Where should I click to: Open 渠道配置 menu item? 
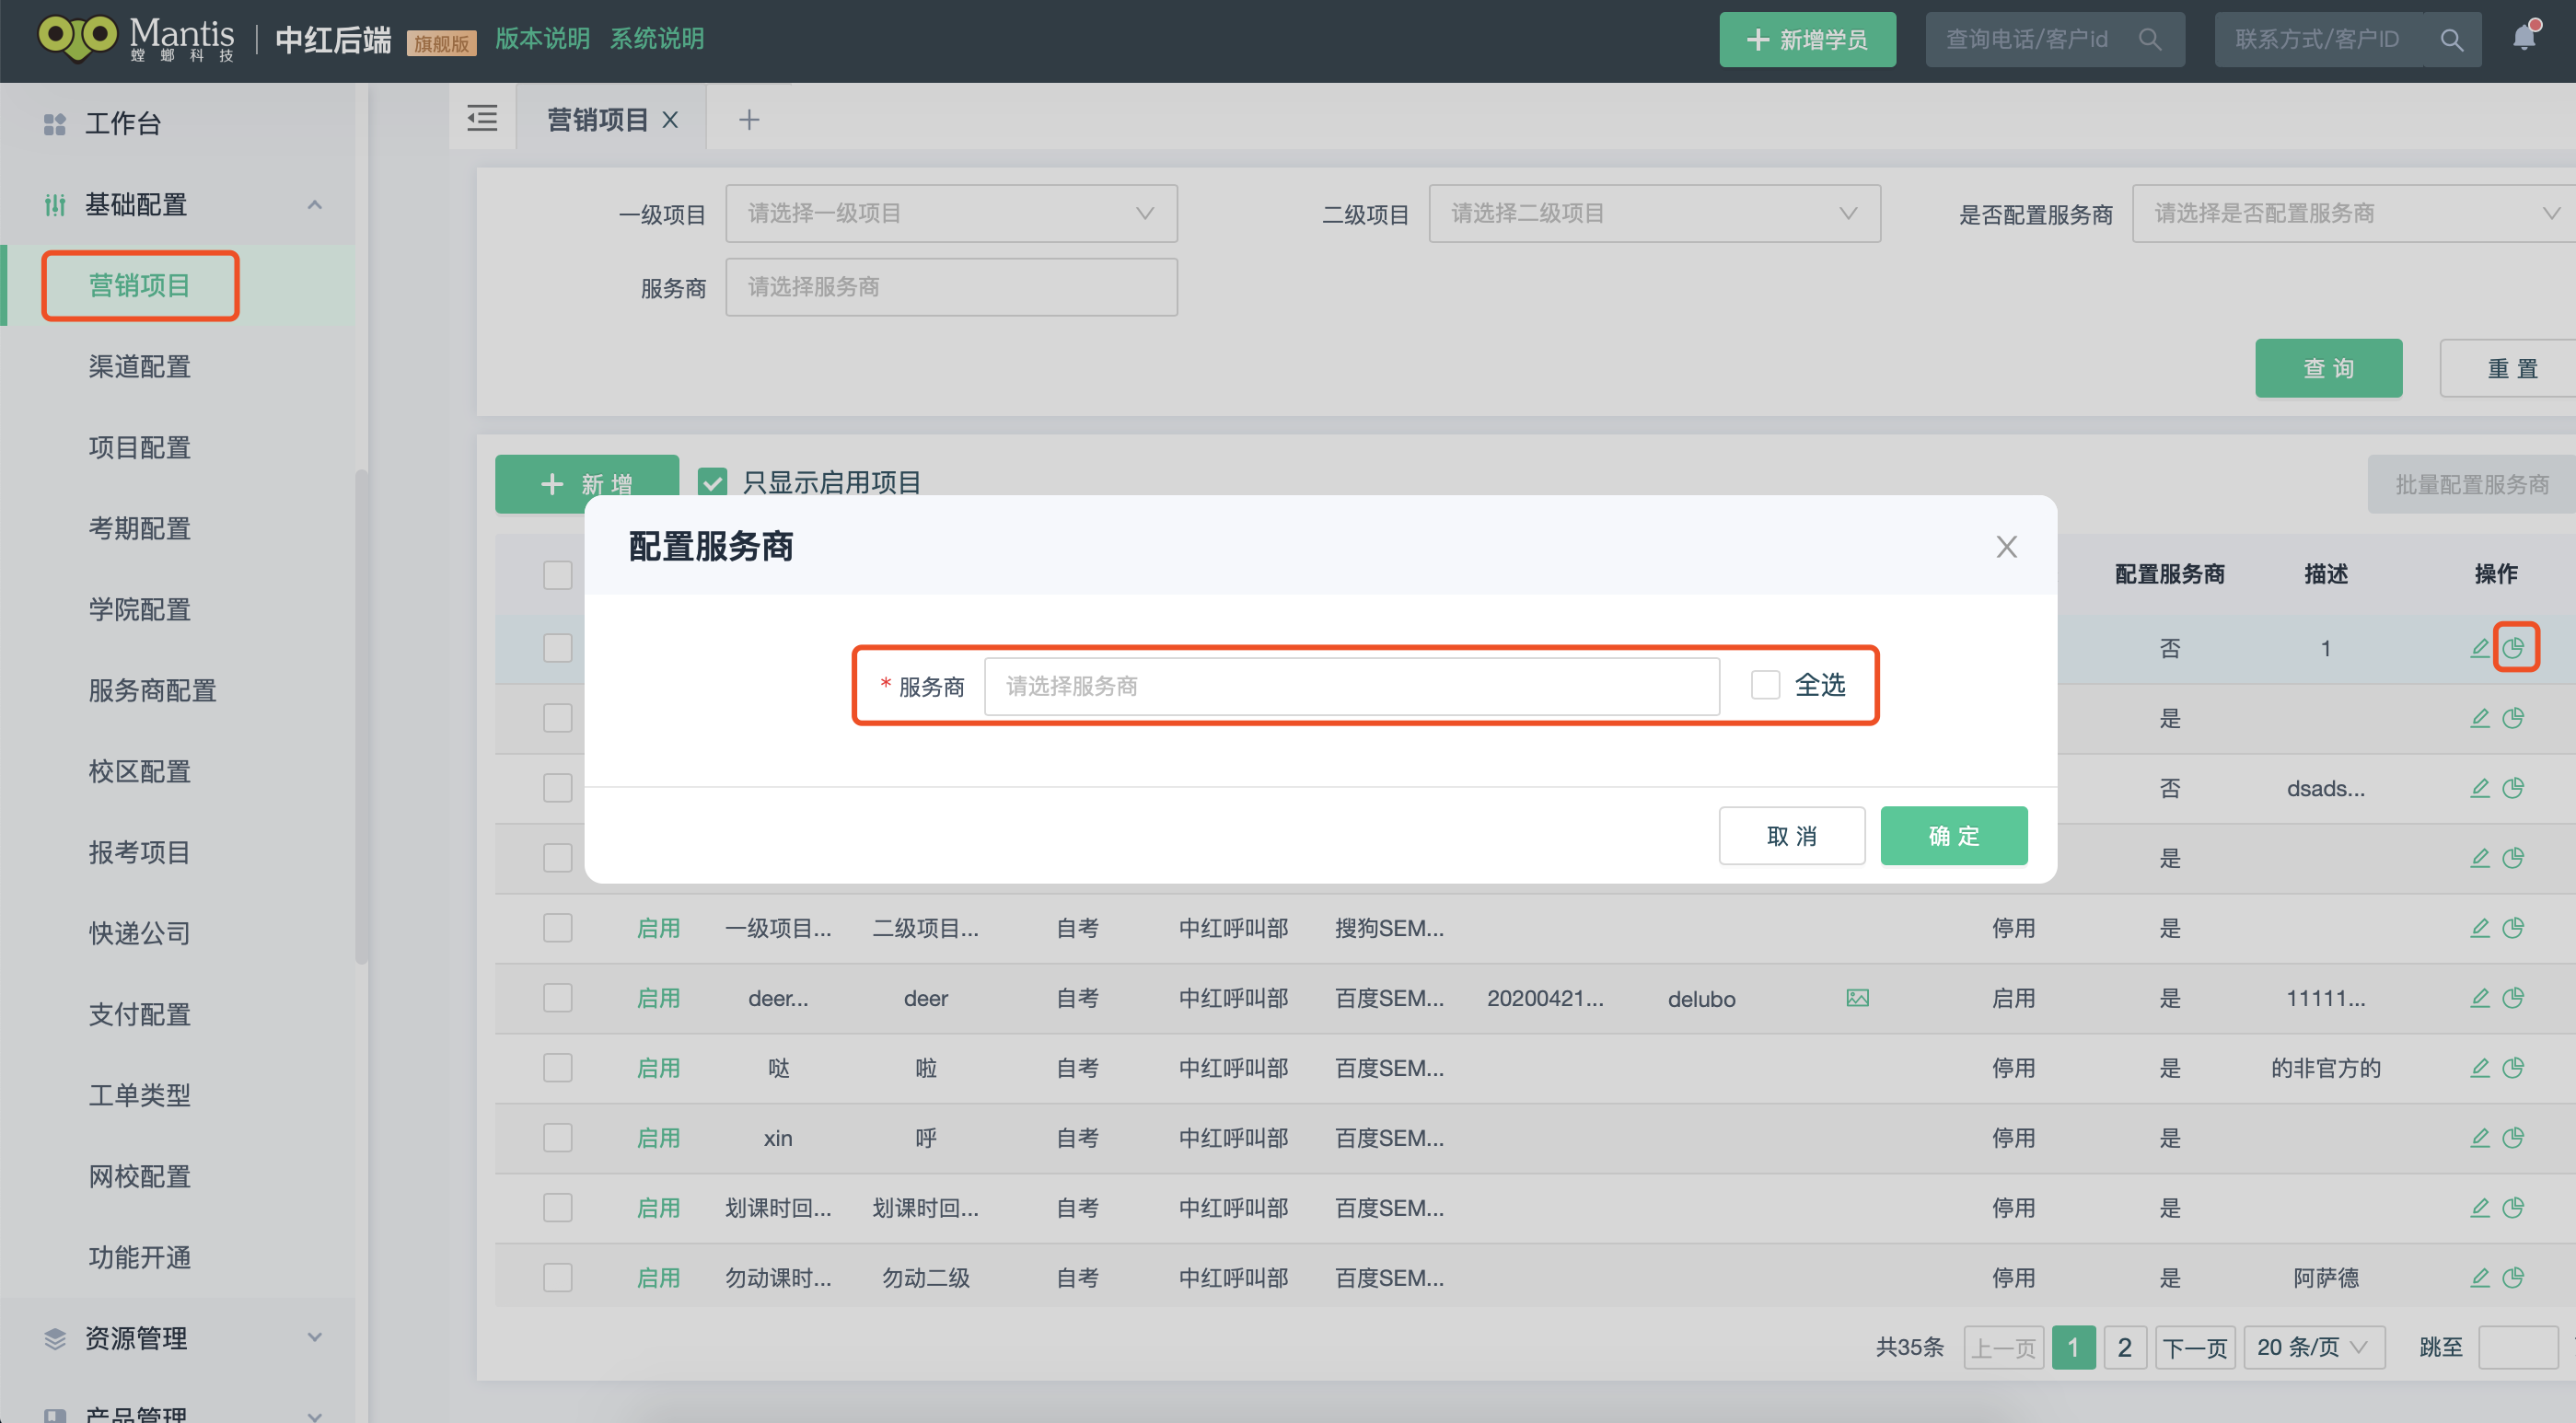point(139,366)
